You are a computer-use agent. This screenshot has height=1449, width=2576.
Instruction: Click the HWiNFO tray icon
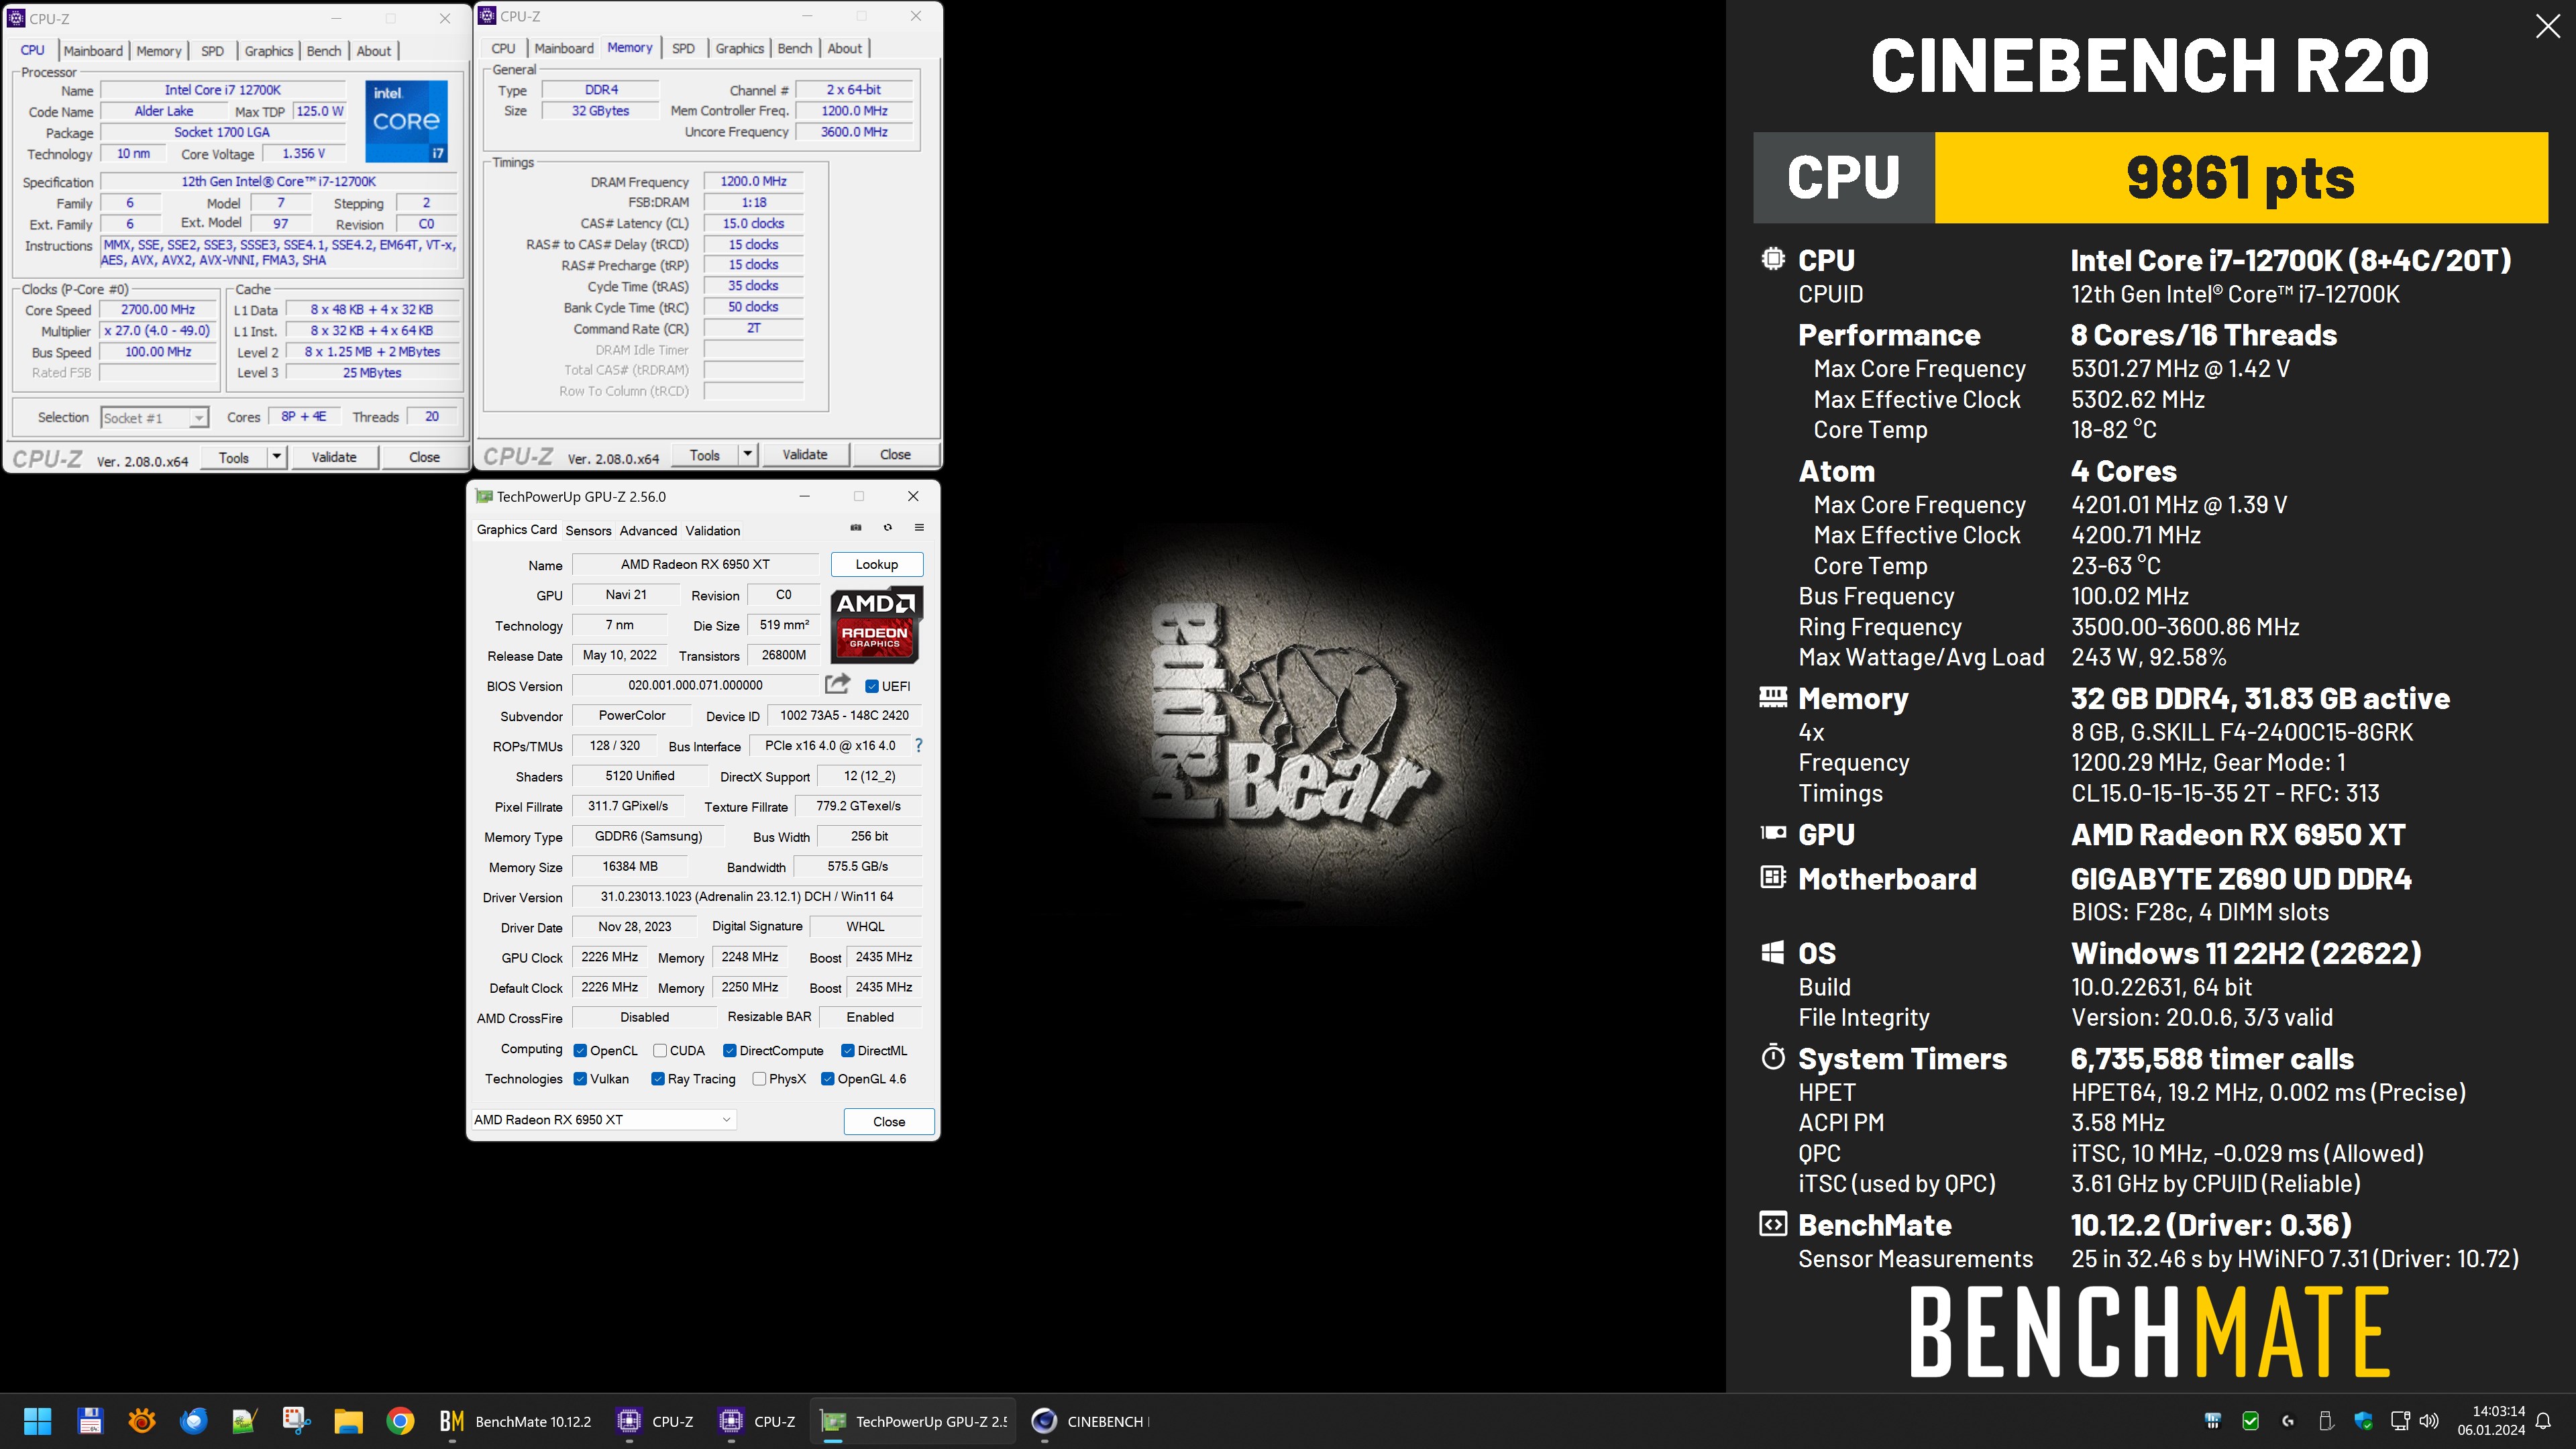(2213, 1421)
